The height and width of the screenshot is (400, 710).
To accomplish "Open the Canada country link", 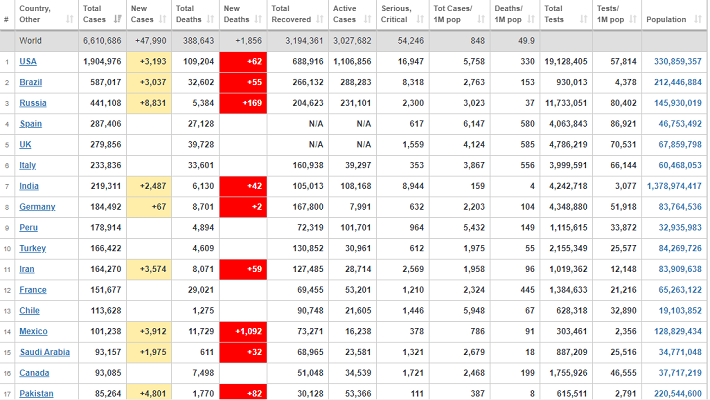I will click(x=34, y=373).
